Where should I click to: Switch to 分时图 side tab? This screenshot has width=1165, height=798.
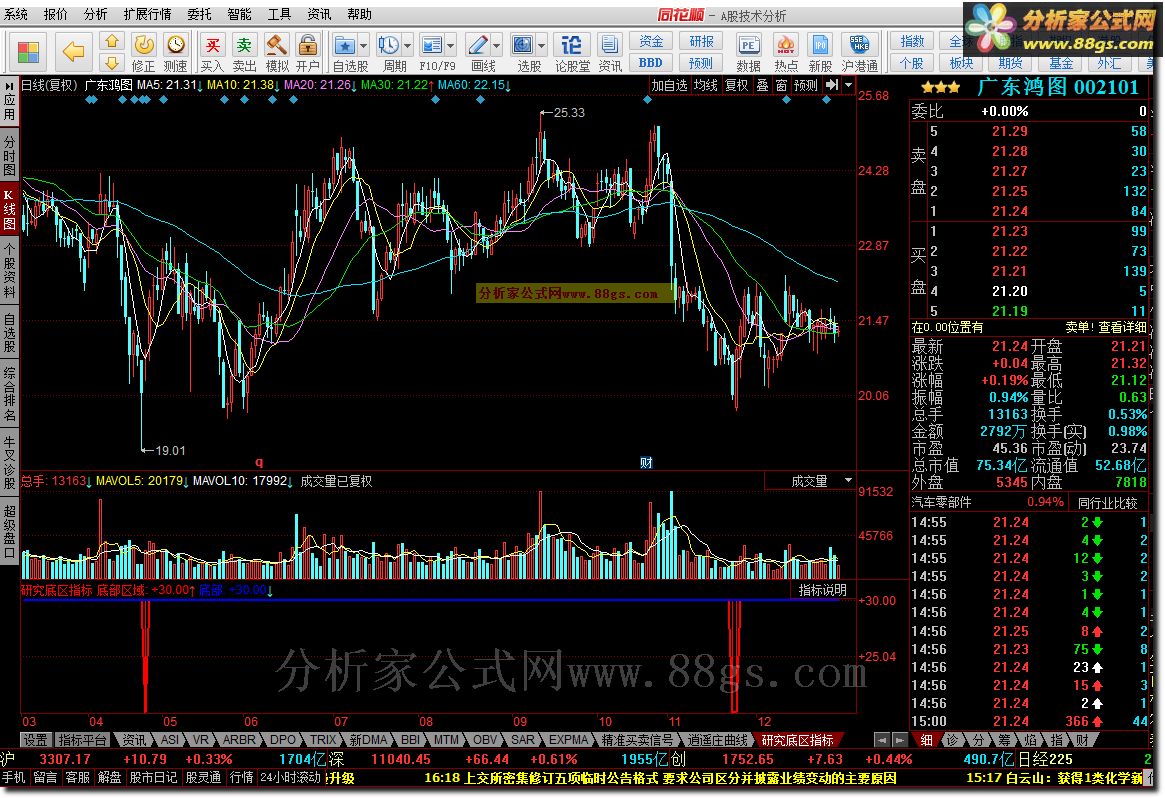pos(9,155)
